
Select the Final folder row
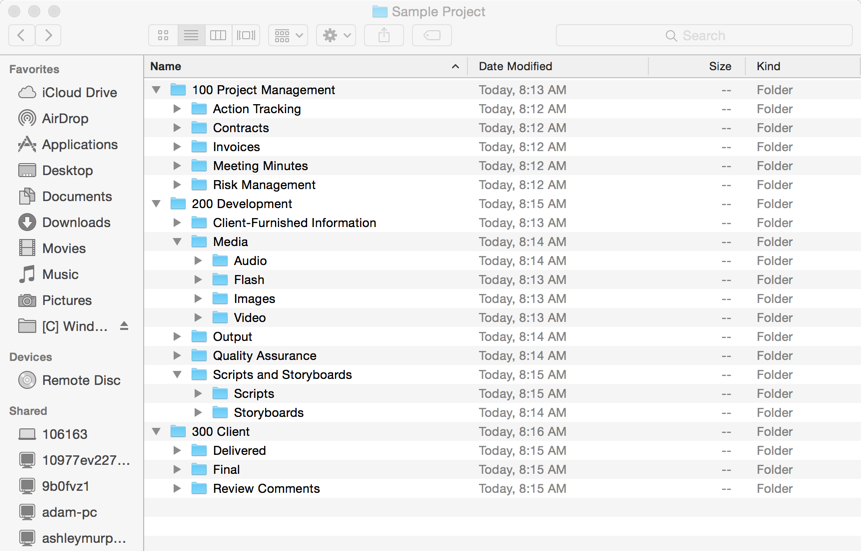(502, 470)
